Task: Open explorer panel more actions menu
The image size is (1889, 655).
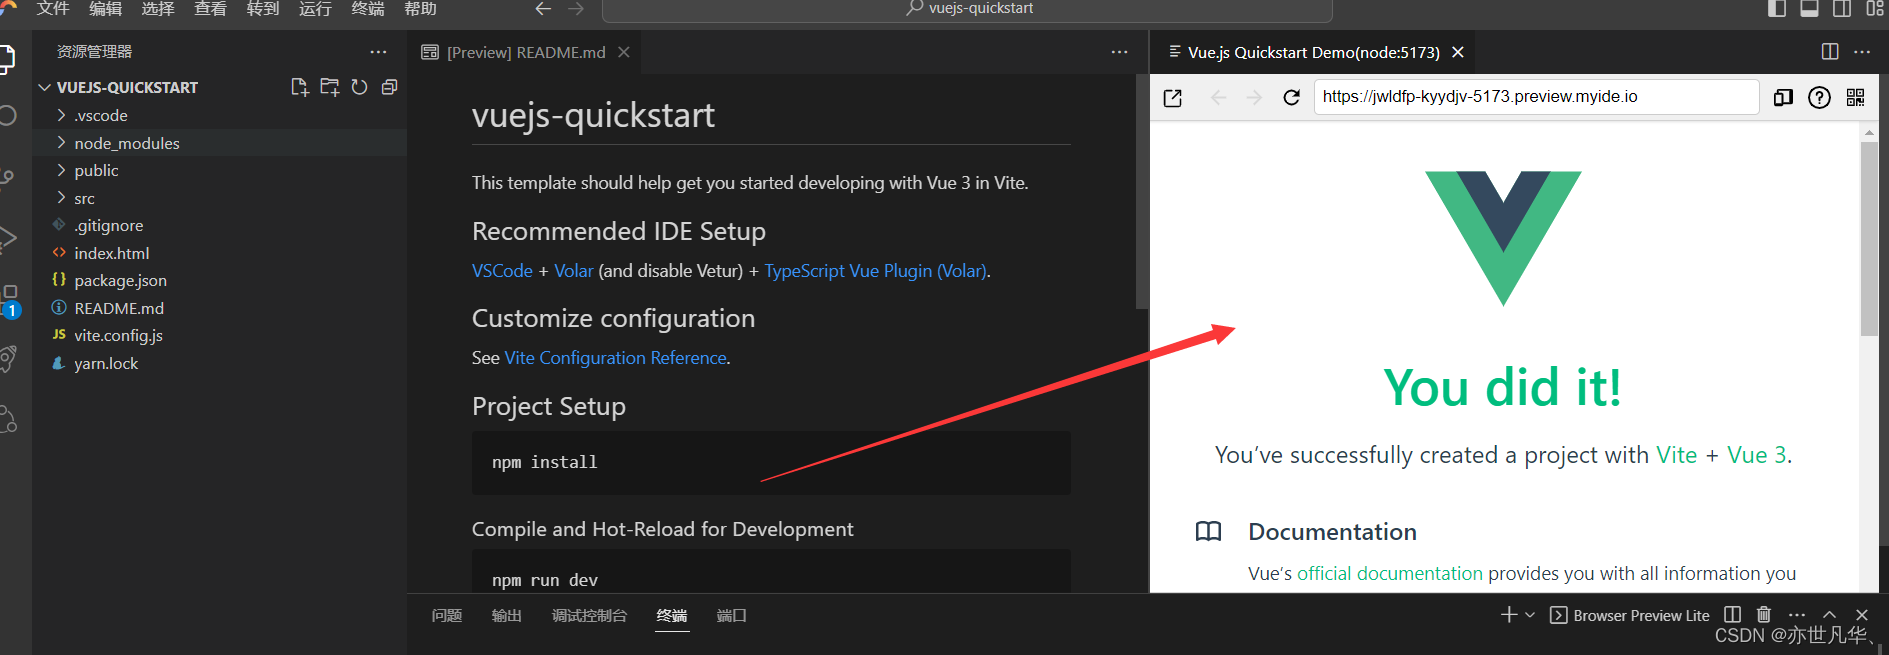Action: pos(378,52)
